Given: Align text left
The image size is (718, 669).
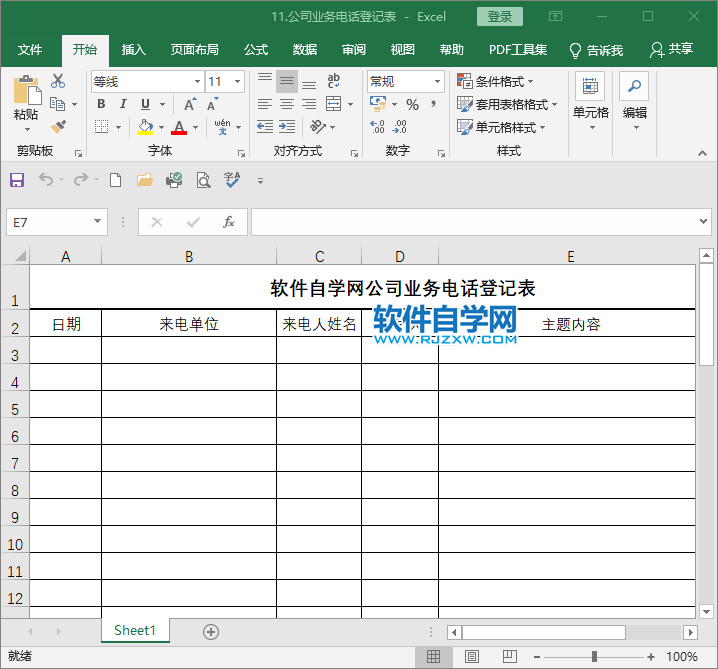Looking at the screenshot, I should [265, 104].
